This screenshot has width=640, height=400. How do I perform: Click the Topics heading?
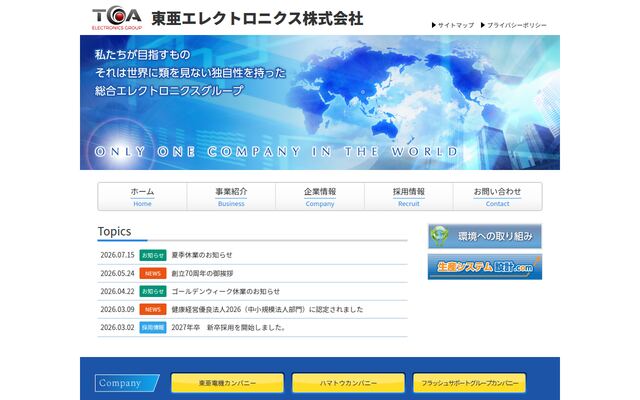114,231
